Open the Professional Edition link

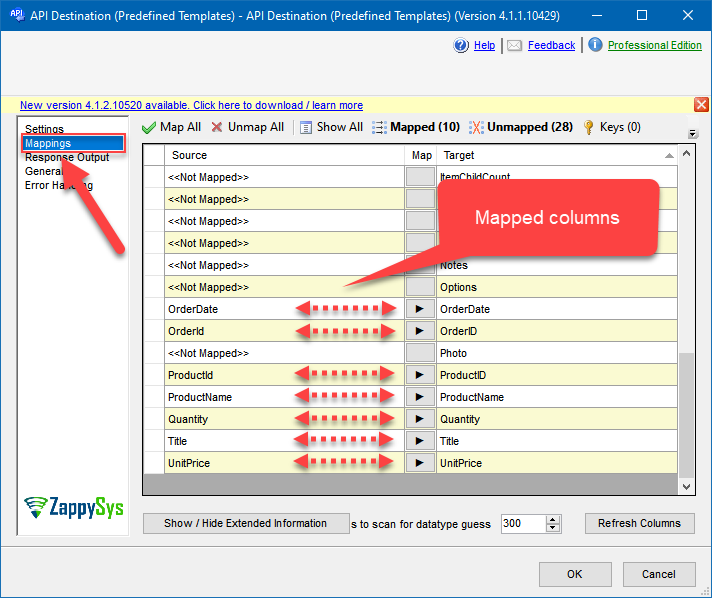tap(654, 45)
